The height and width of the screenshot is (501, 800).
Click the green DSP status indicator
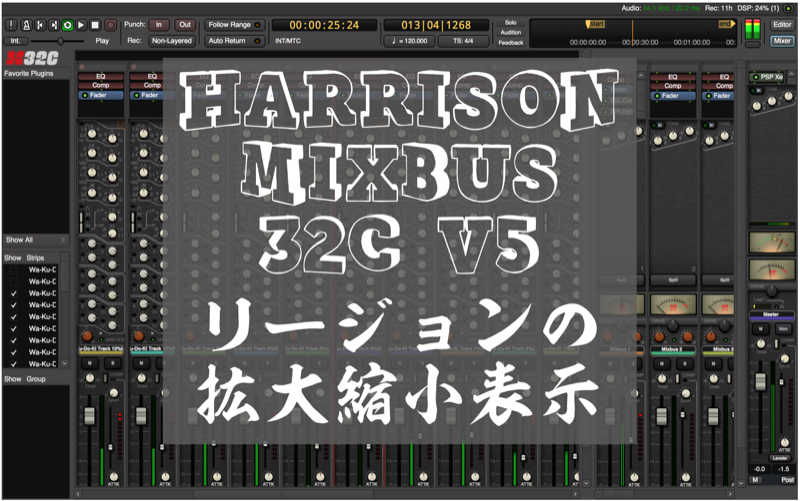789,8
